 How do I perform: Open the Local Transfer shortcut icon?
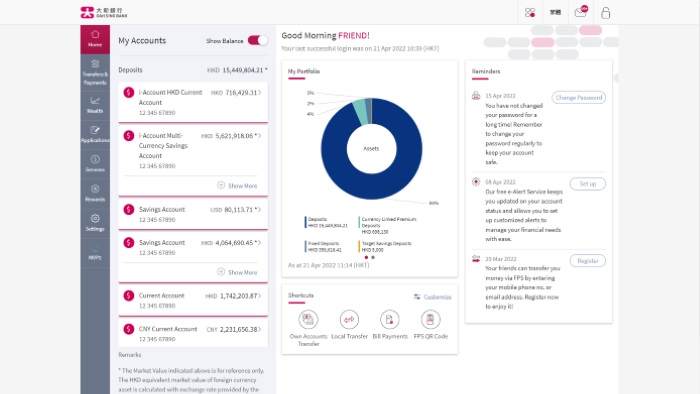349,319
